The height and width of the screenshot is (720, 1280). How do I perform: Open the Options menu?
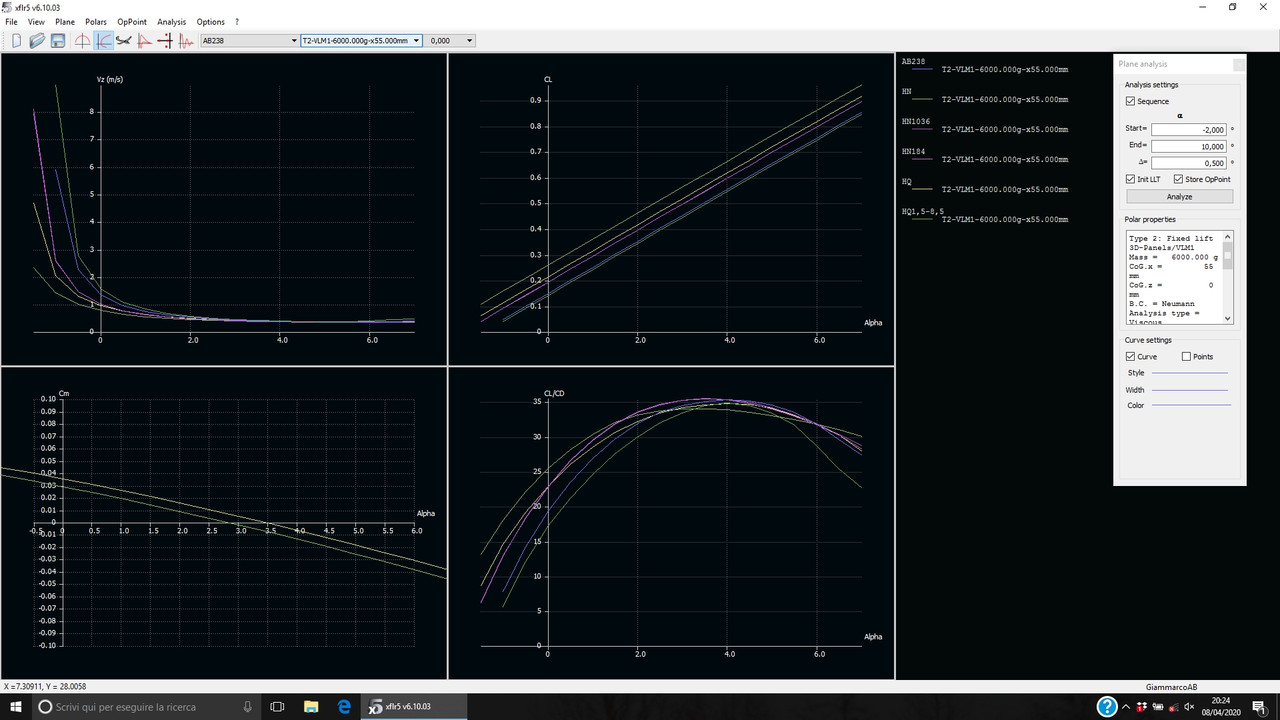210,22
